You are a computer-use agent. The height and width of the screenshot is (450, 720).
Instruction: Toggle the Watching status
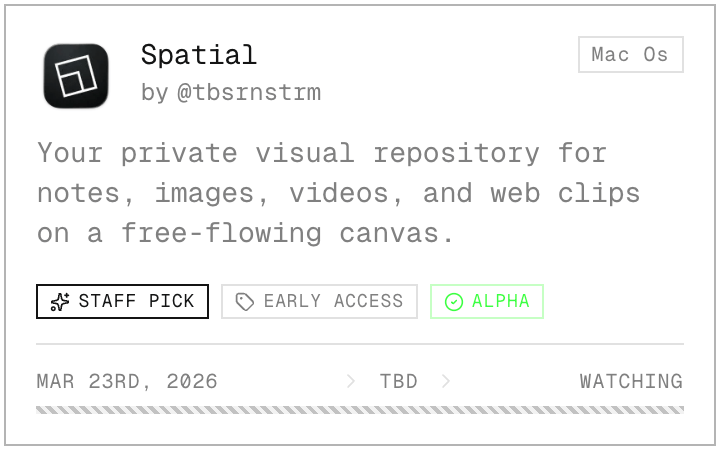631,381
